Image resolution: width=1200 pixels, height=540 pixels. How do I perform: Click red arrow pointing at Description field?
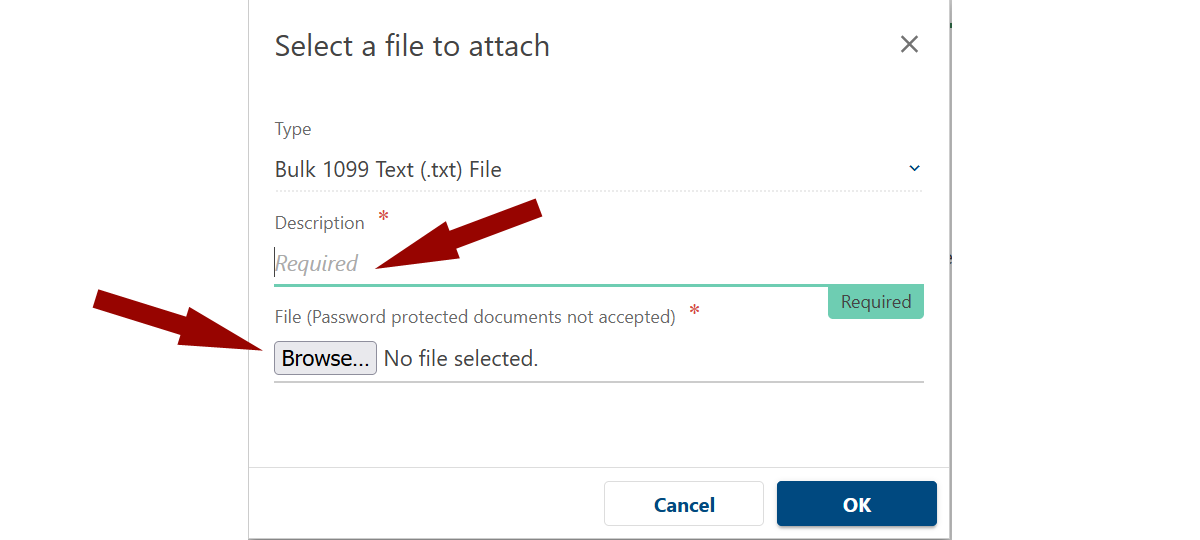pos(460,236)
